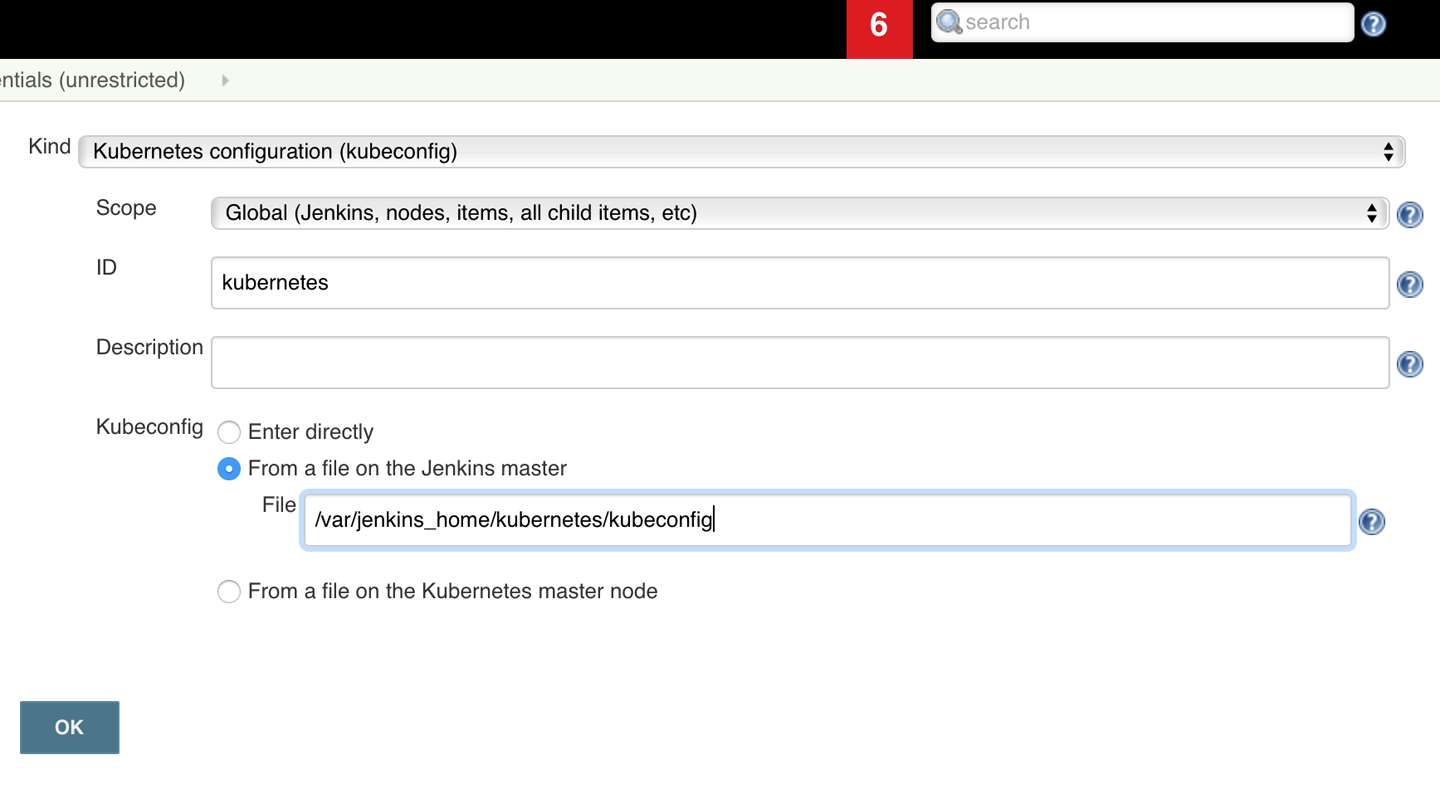Click the empty Description text box

pos(799,362)
